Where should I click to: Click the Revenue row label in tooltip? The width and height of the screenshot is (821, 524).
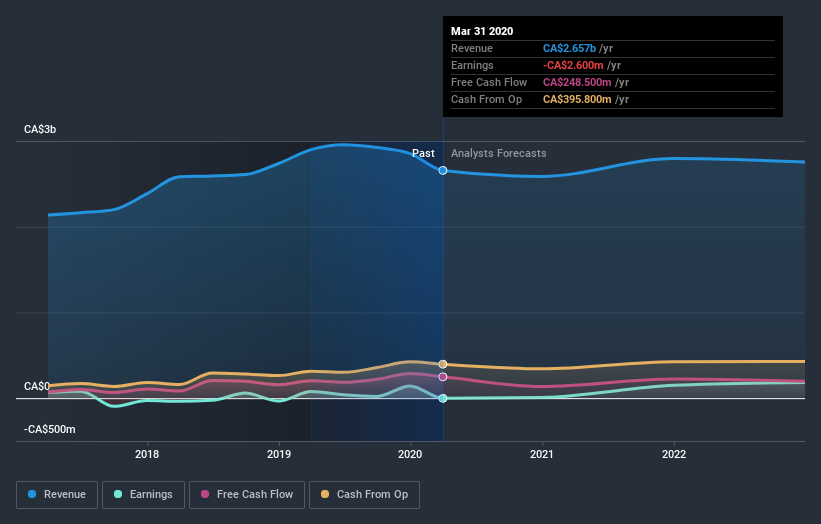pyautogui.click(x=472, y=48)
